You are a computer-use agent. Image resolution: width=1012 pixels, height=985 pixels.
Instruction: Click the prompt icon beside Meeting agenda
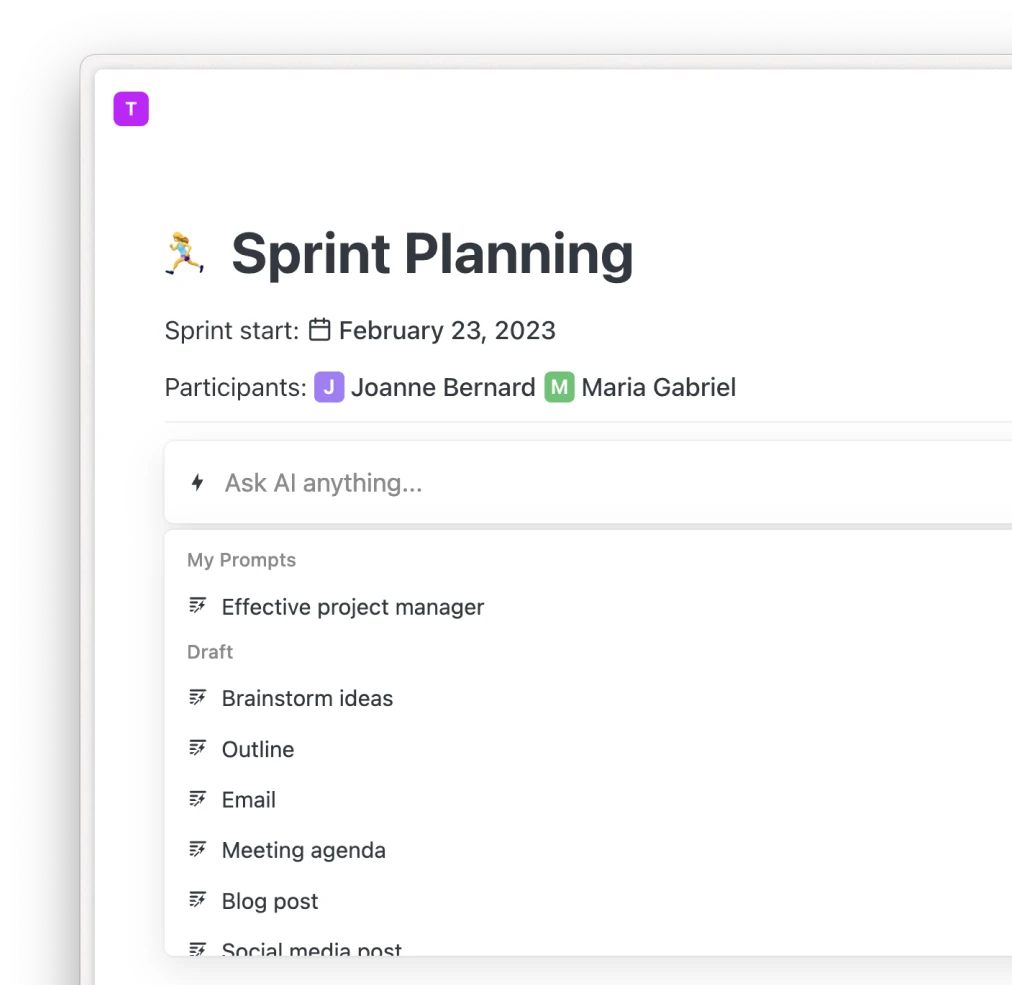(x=198, y=848)
